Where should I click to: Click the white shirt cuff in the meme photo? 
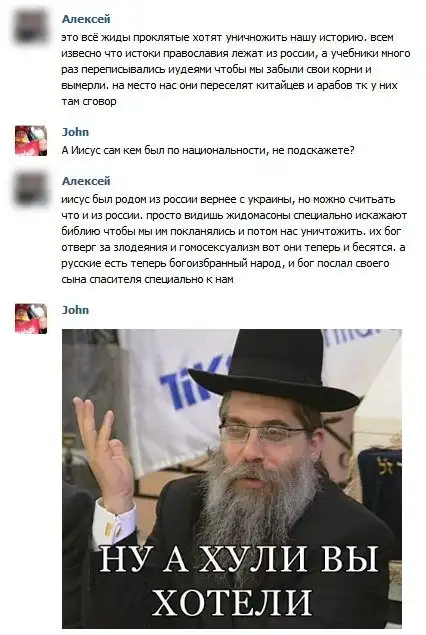112,523
